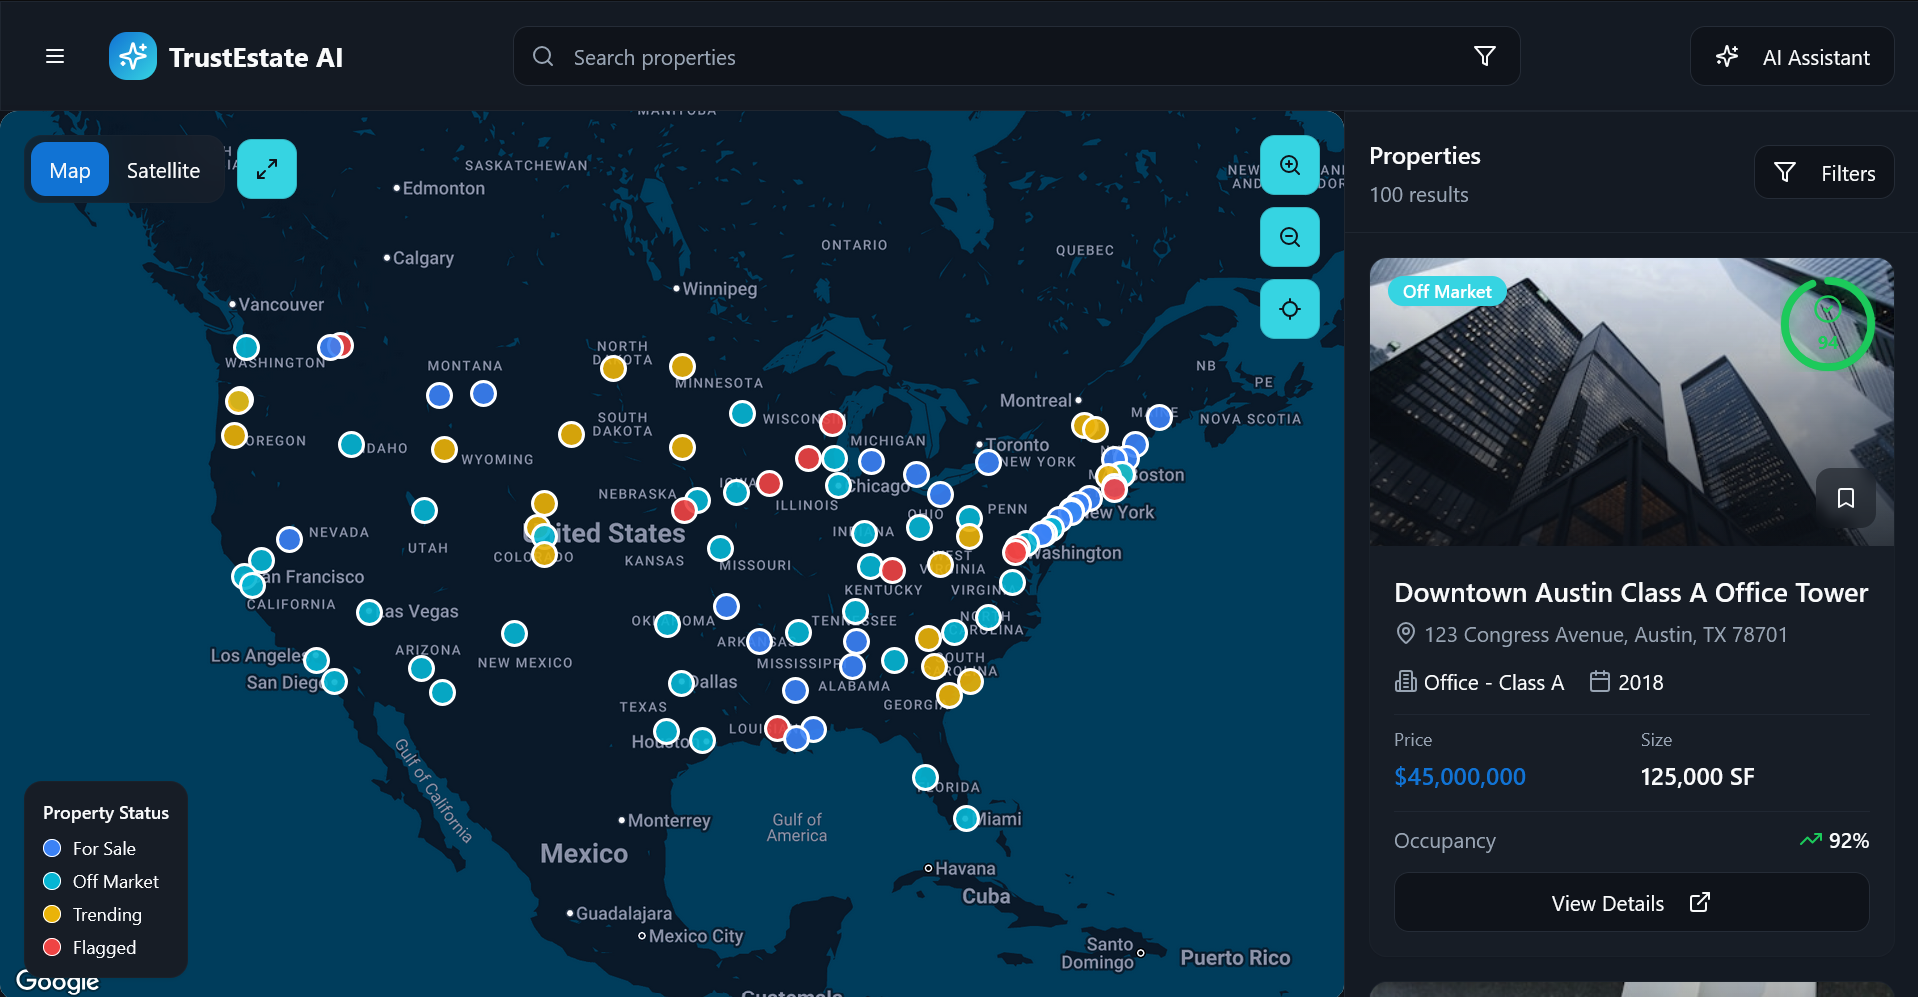Select the blue marker at Toronto
This screenshot has height=997, width=1918.
[988, 462]
